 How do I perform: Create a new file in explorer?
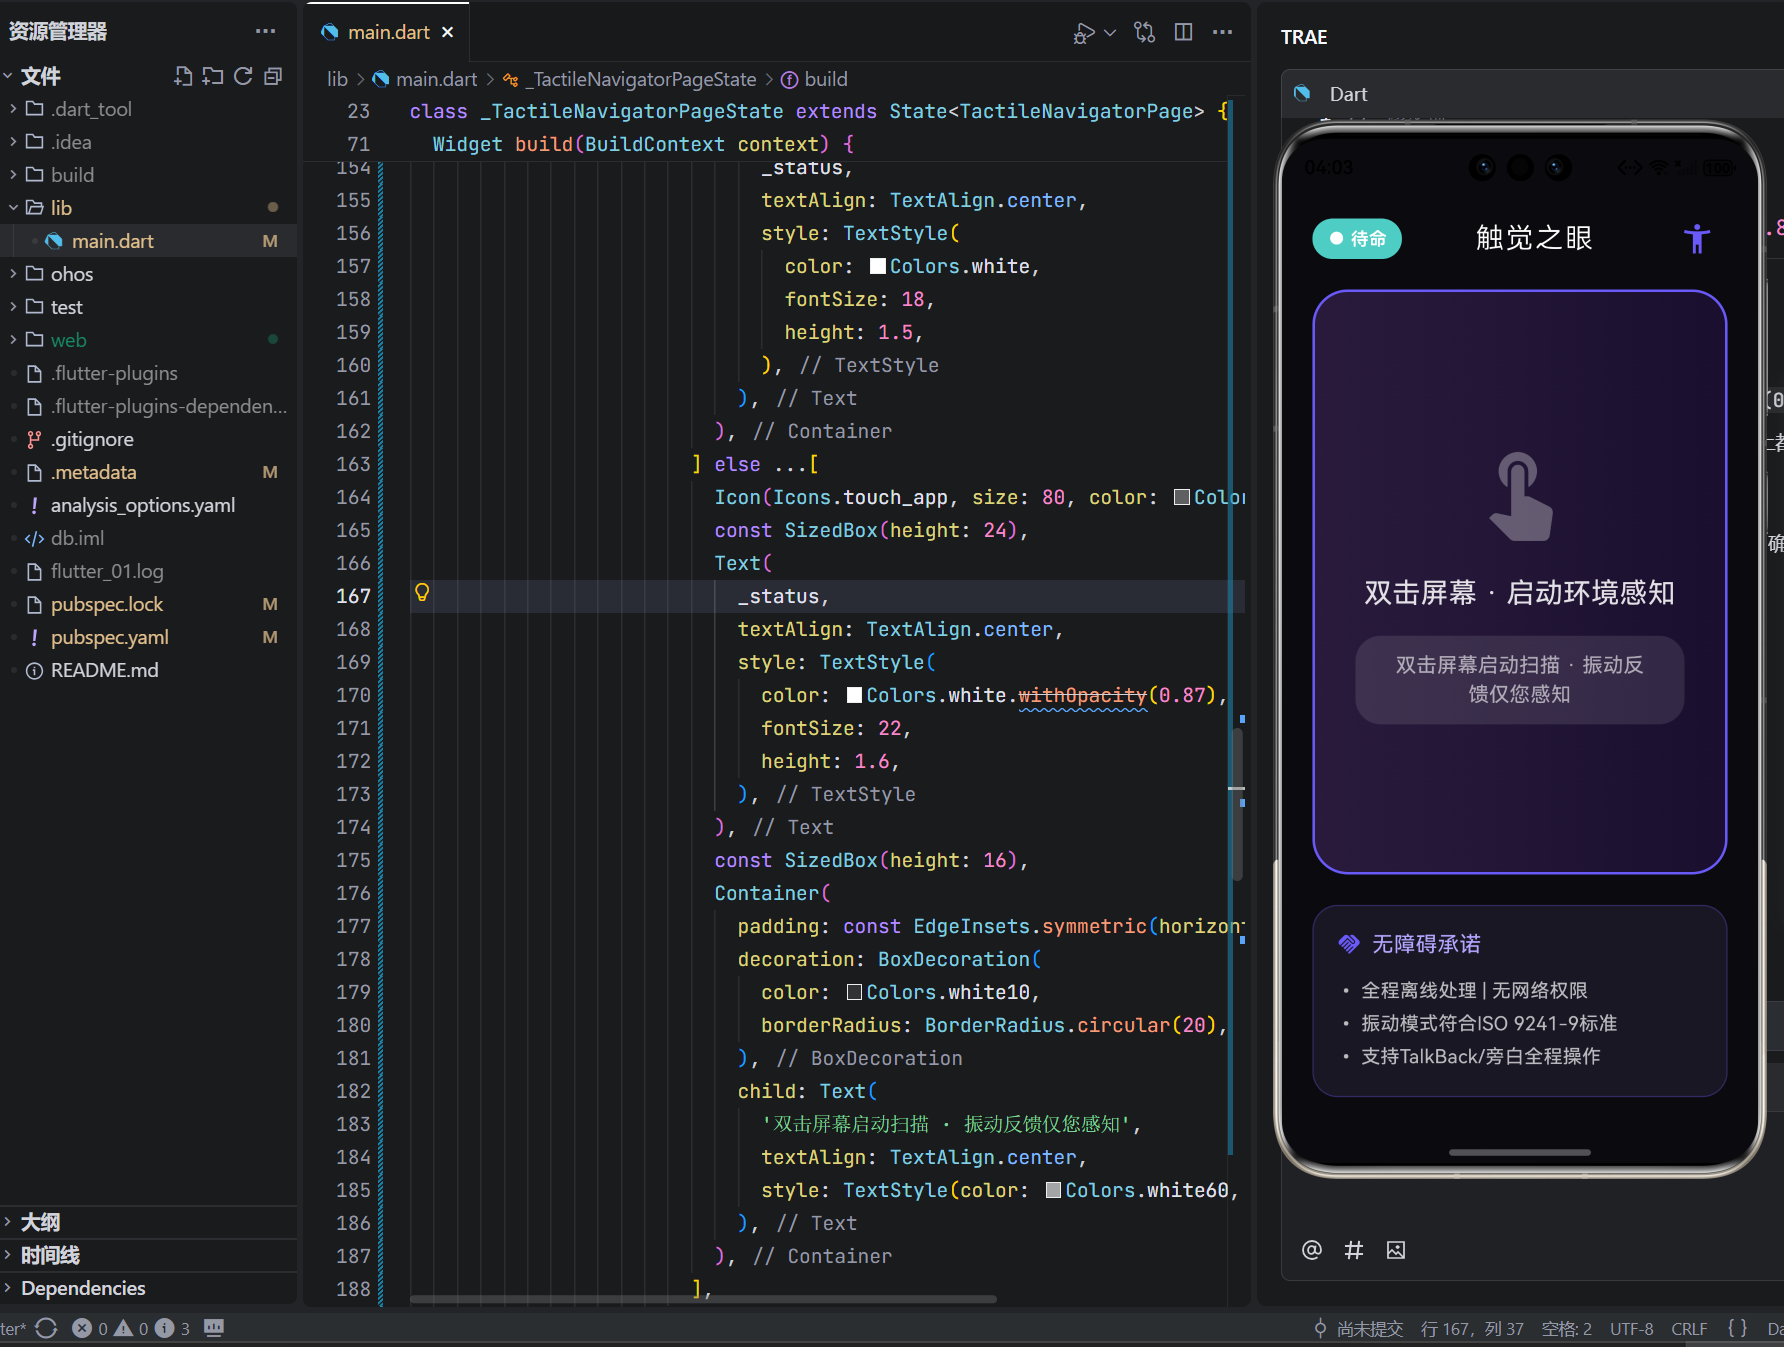183,76
